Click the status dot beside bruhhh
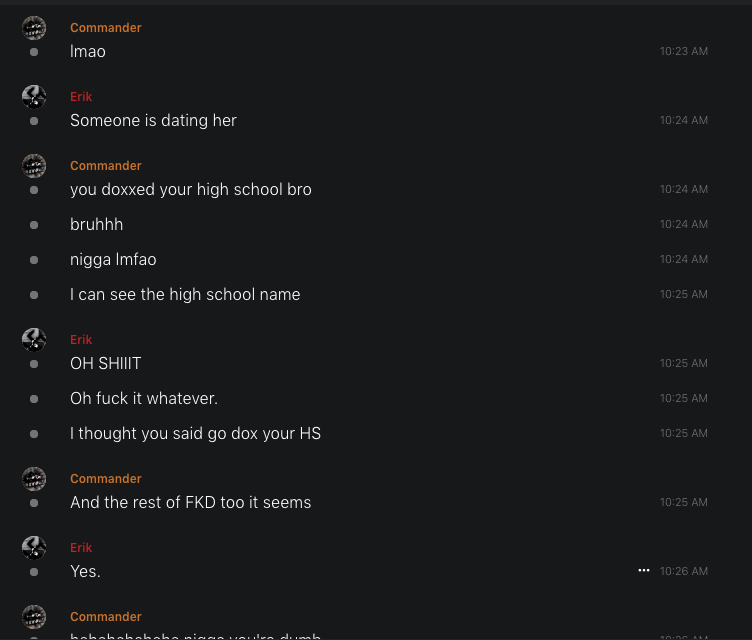752x640 pixels. pyautogui.click(x=34, y=225)
